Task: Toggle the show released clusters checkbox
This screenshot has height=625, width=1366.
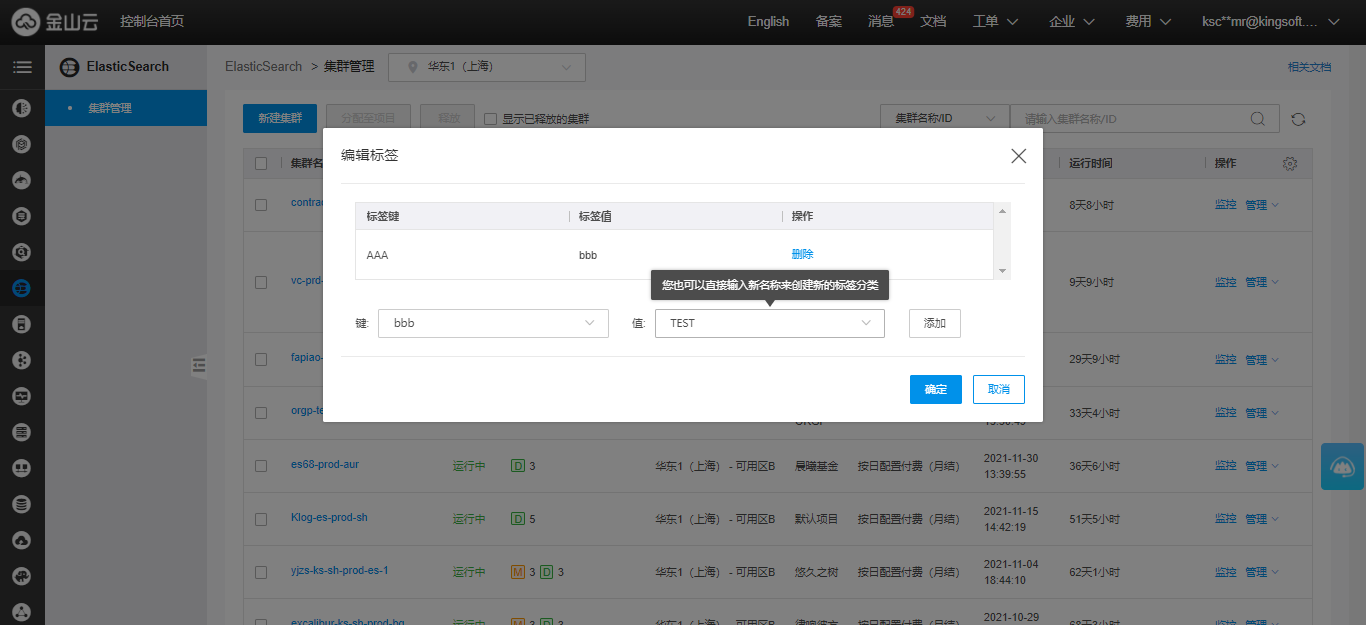Action: pos(490,119)
